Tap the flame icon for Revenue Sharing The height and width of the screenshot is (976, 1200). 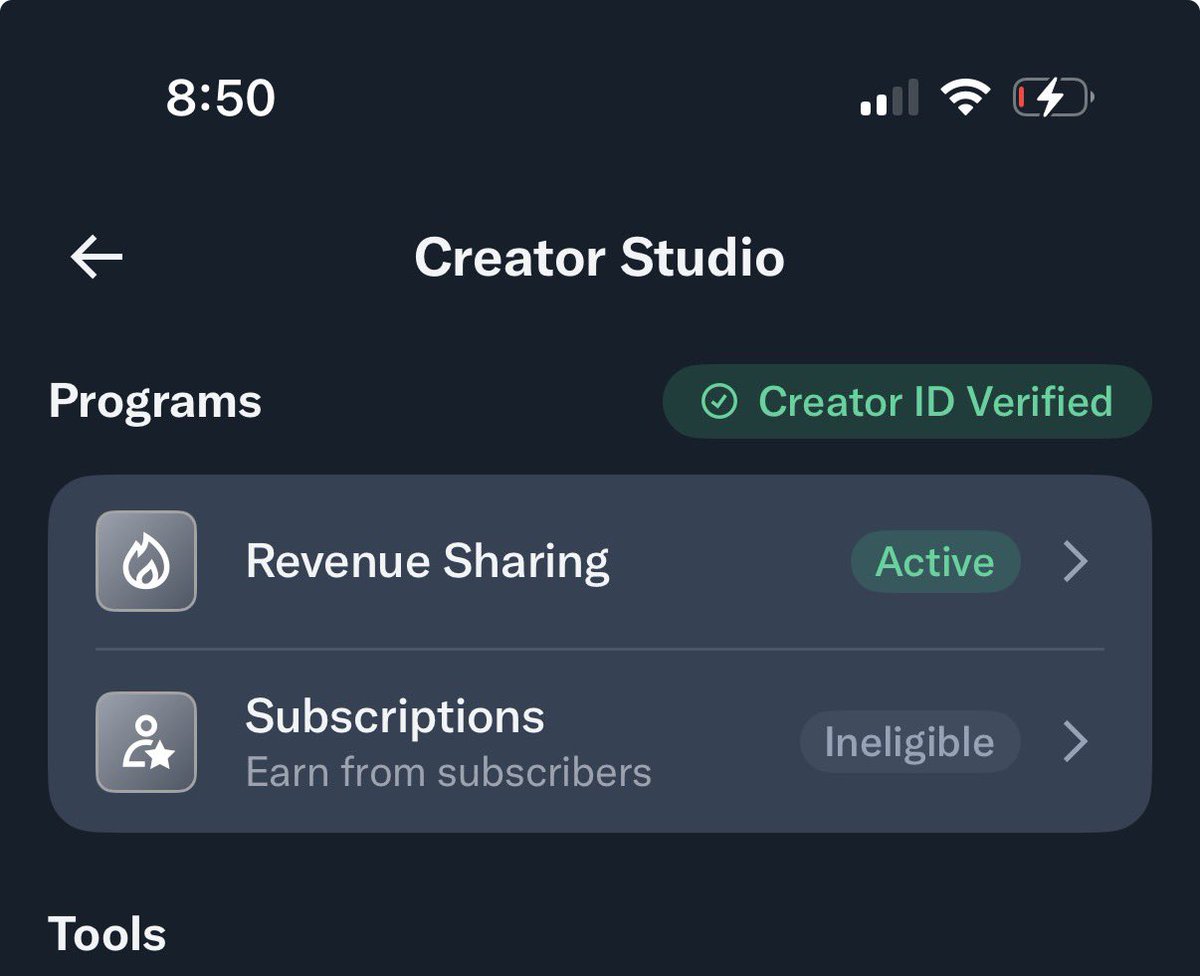click(145, 561)
